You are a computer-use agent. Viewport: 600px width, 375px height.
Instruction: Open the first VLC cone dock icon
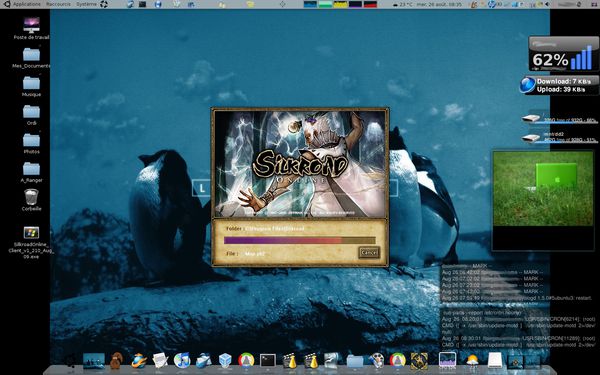[x=290, y=360]
